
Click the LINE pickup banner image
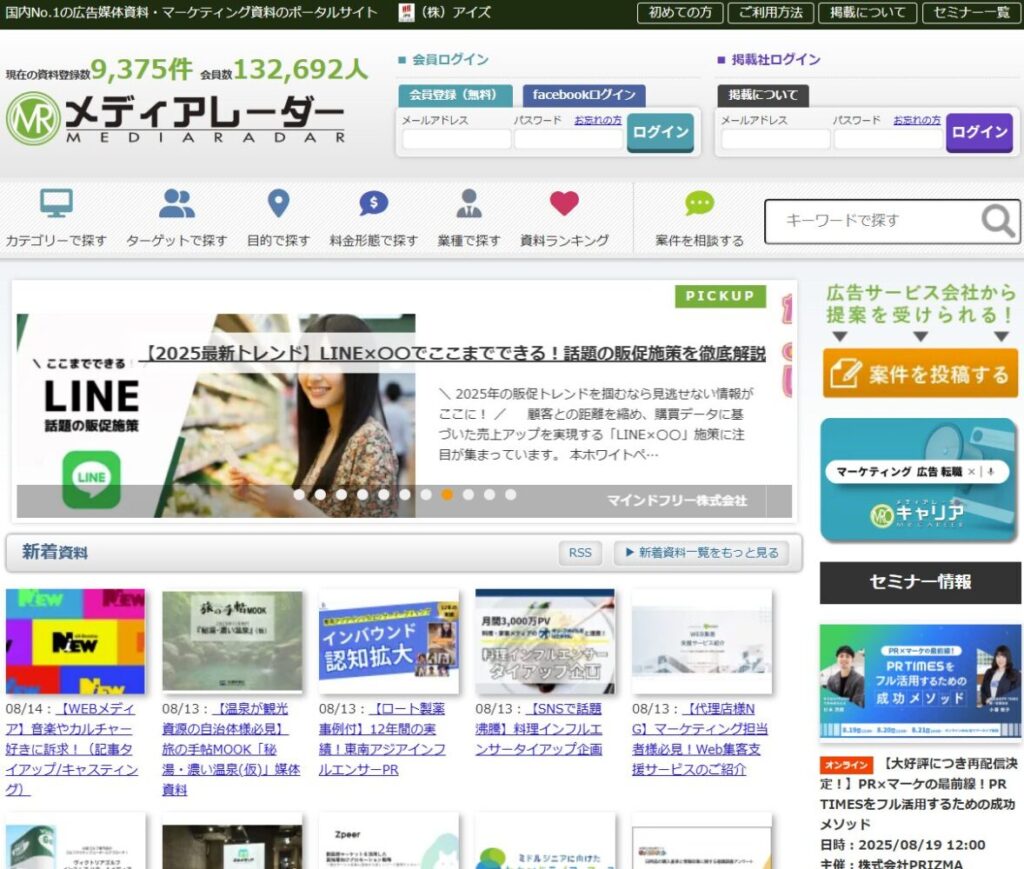(x=216, y=415)
